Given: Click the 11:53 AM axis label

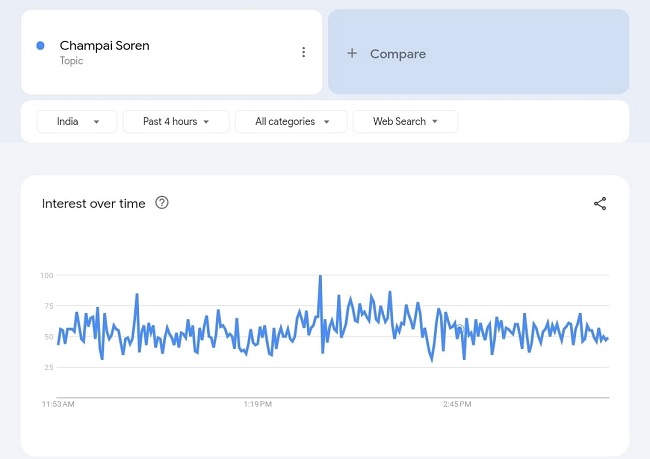Looking at the screenshot, I should 58,405.
